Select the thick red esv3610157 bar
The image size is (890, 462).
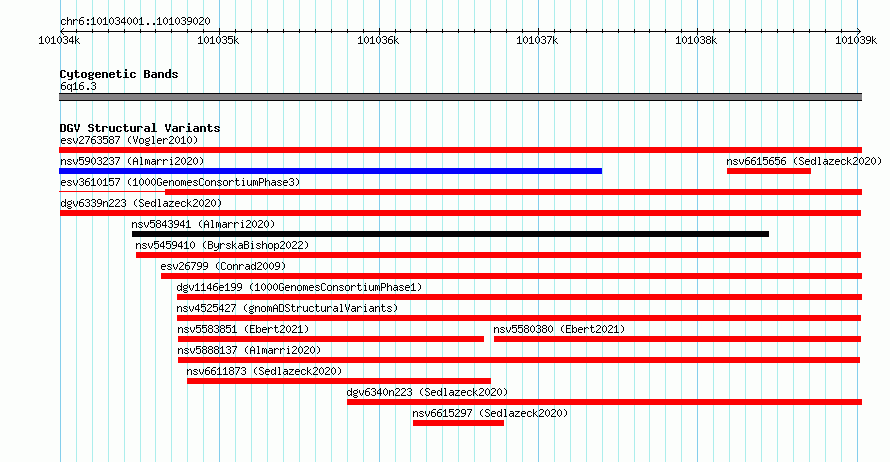514,192
